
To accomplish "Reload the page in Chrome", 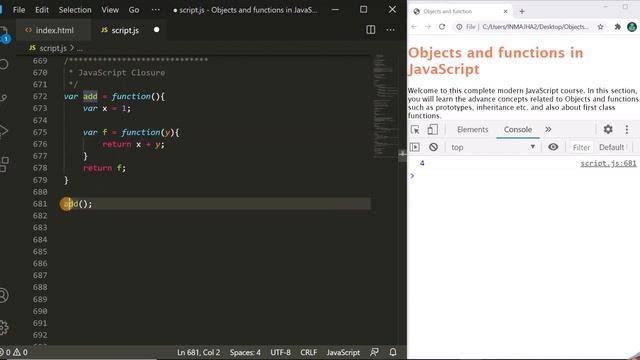I will pos(442,27).
